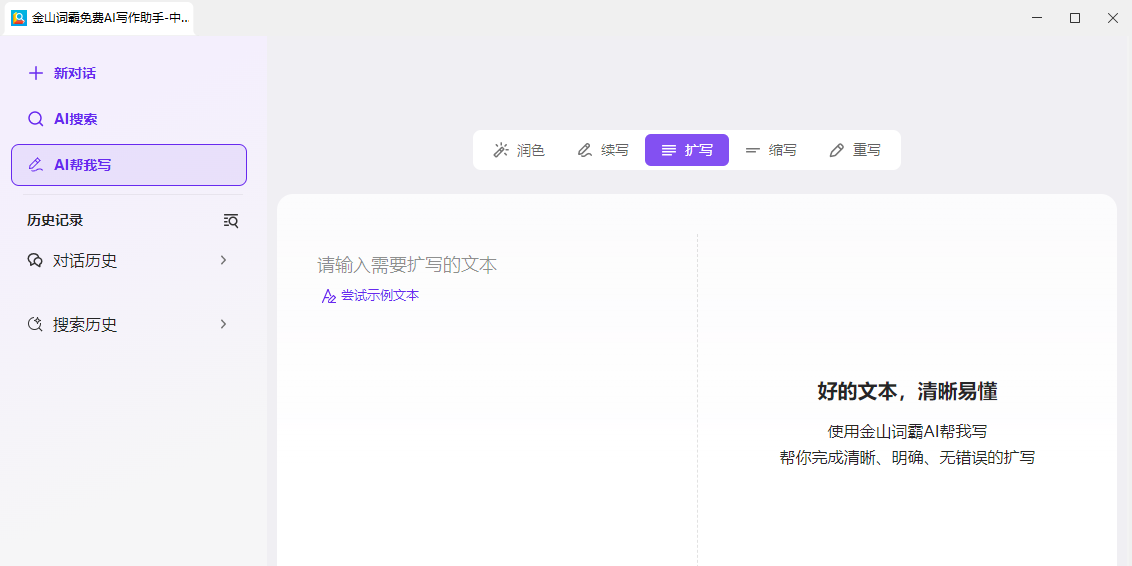The width and height of the screenshot is (1132, 566).
Task: Select the 扩写 tab
Action: pyautogui.click(x=687, y=150)
